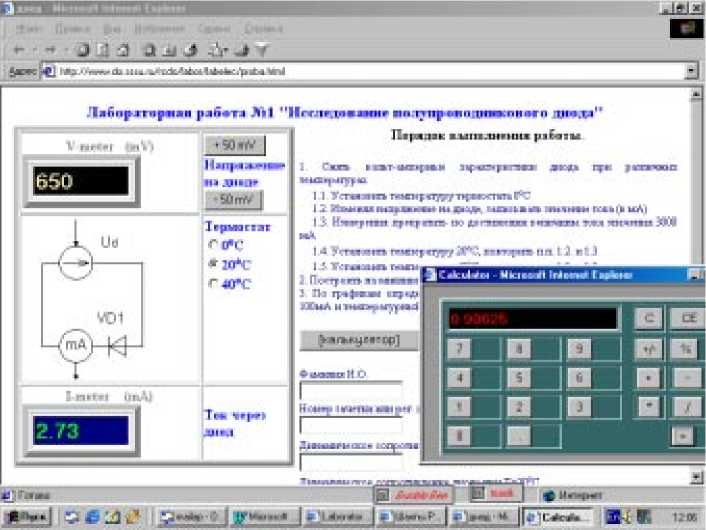Click calculator key 0
This screenshot has width=706, height=530.
coord(459,435)
